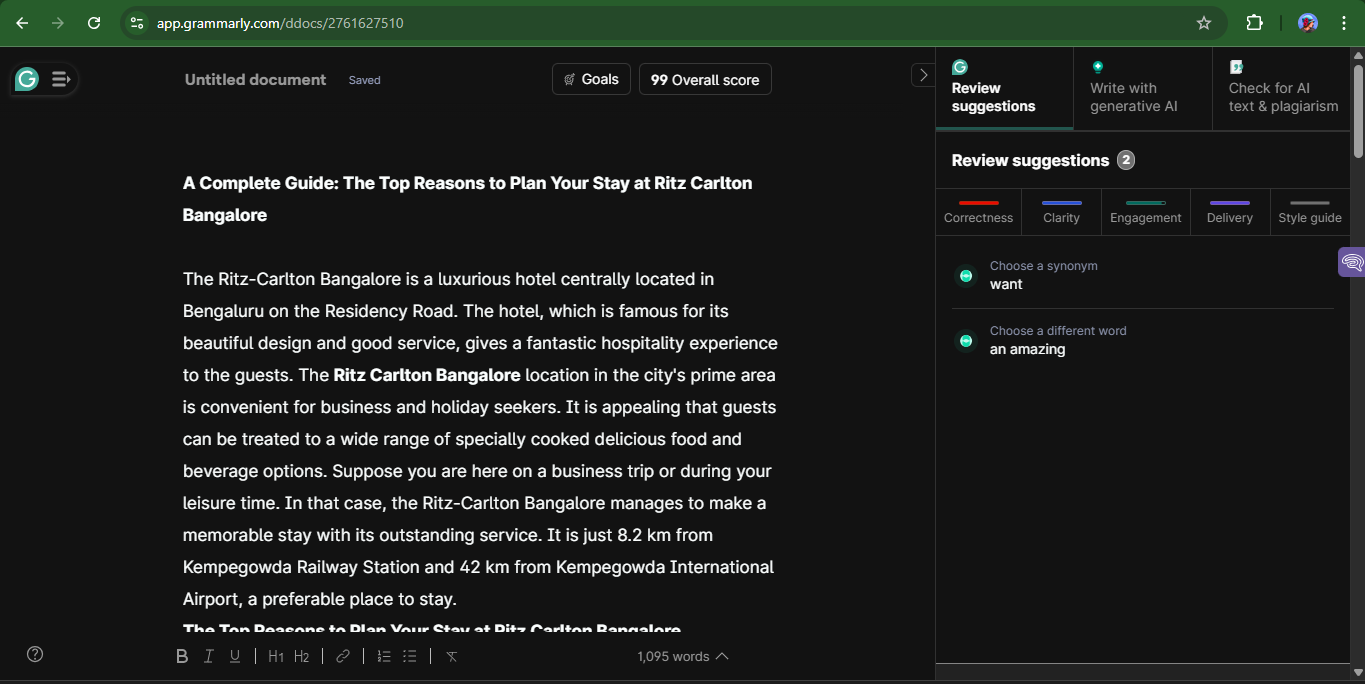Open help with the question mark icon

tap(35, 654)
